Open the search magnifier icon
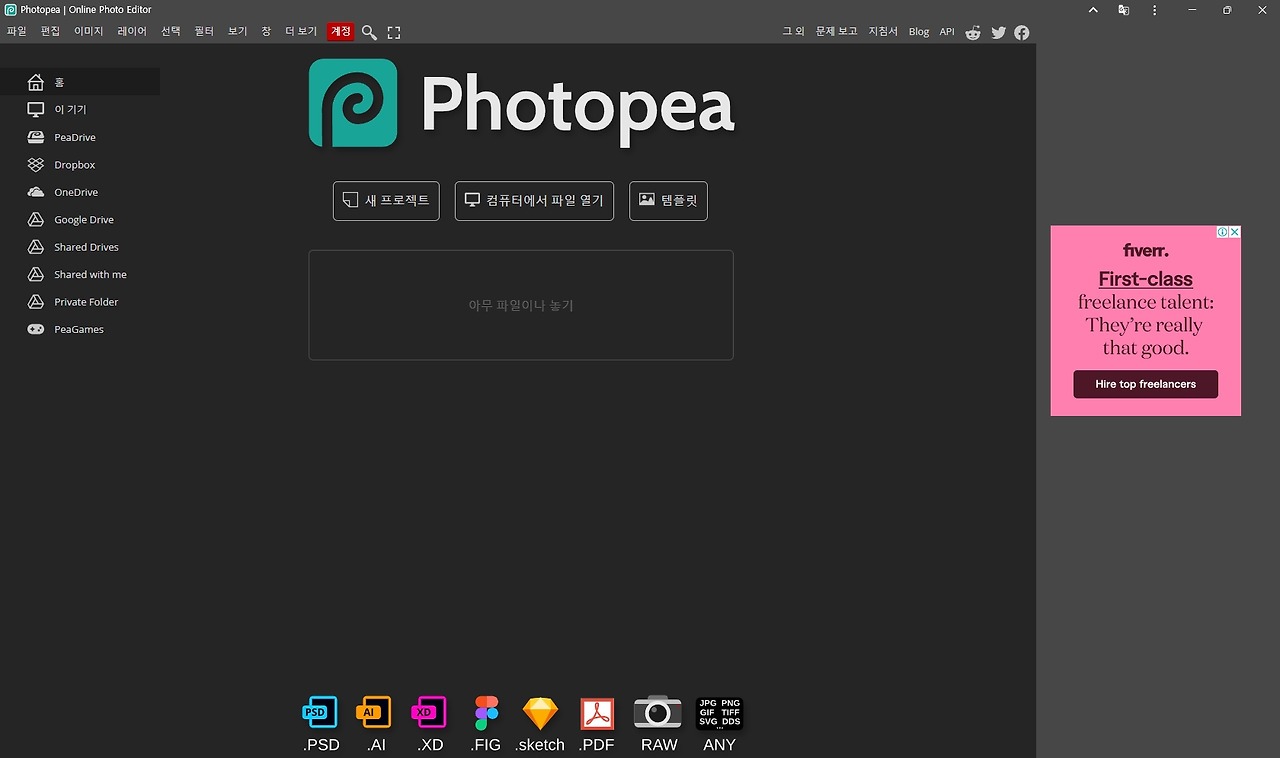Viewport: 1280px width, 758px height. pos(369,32)
